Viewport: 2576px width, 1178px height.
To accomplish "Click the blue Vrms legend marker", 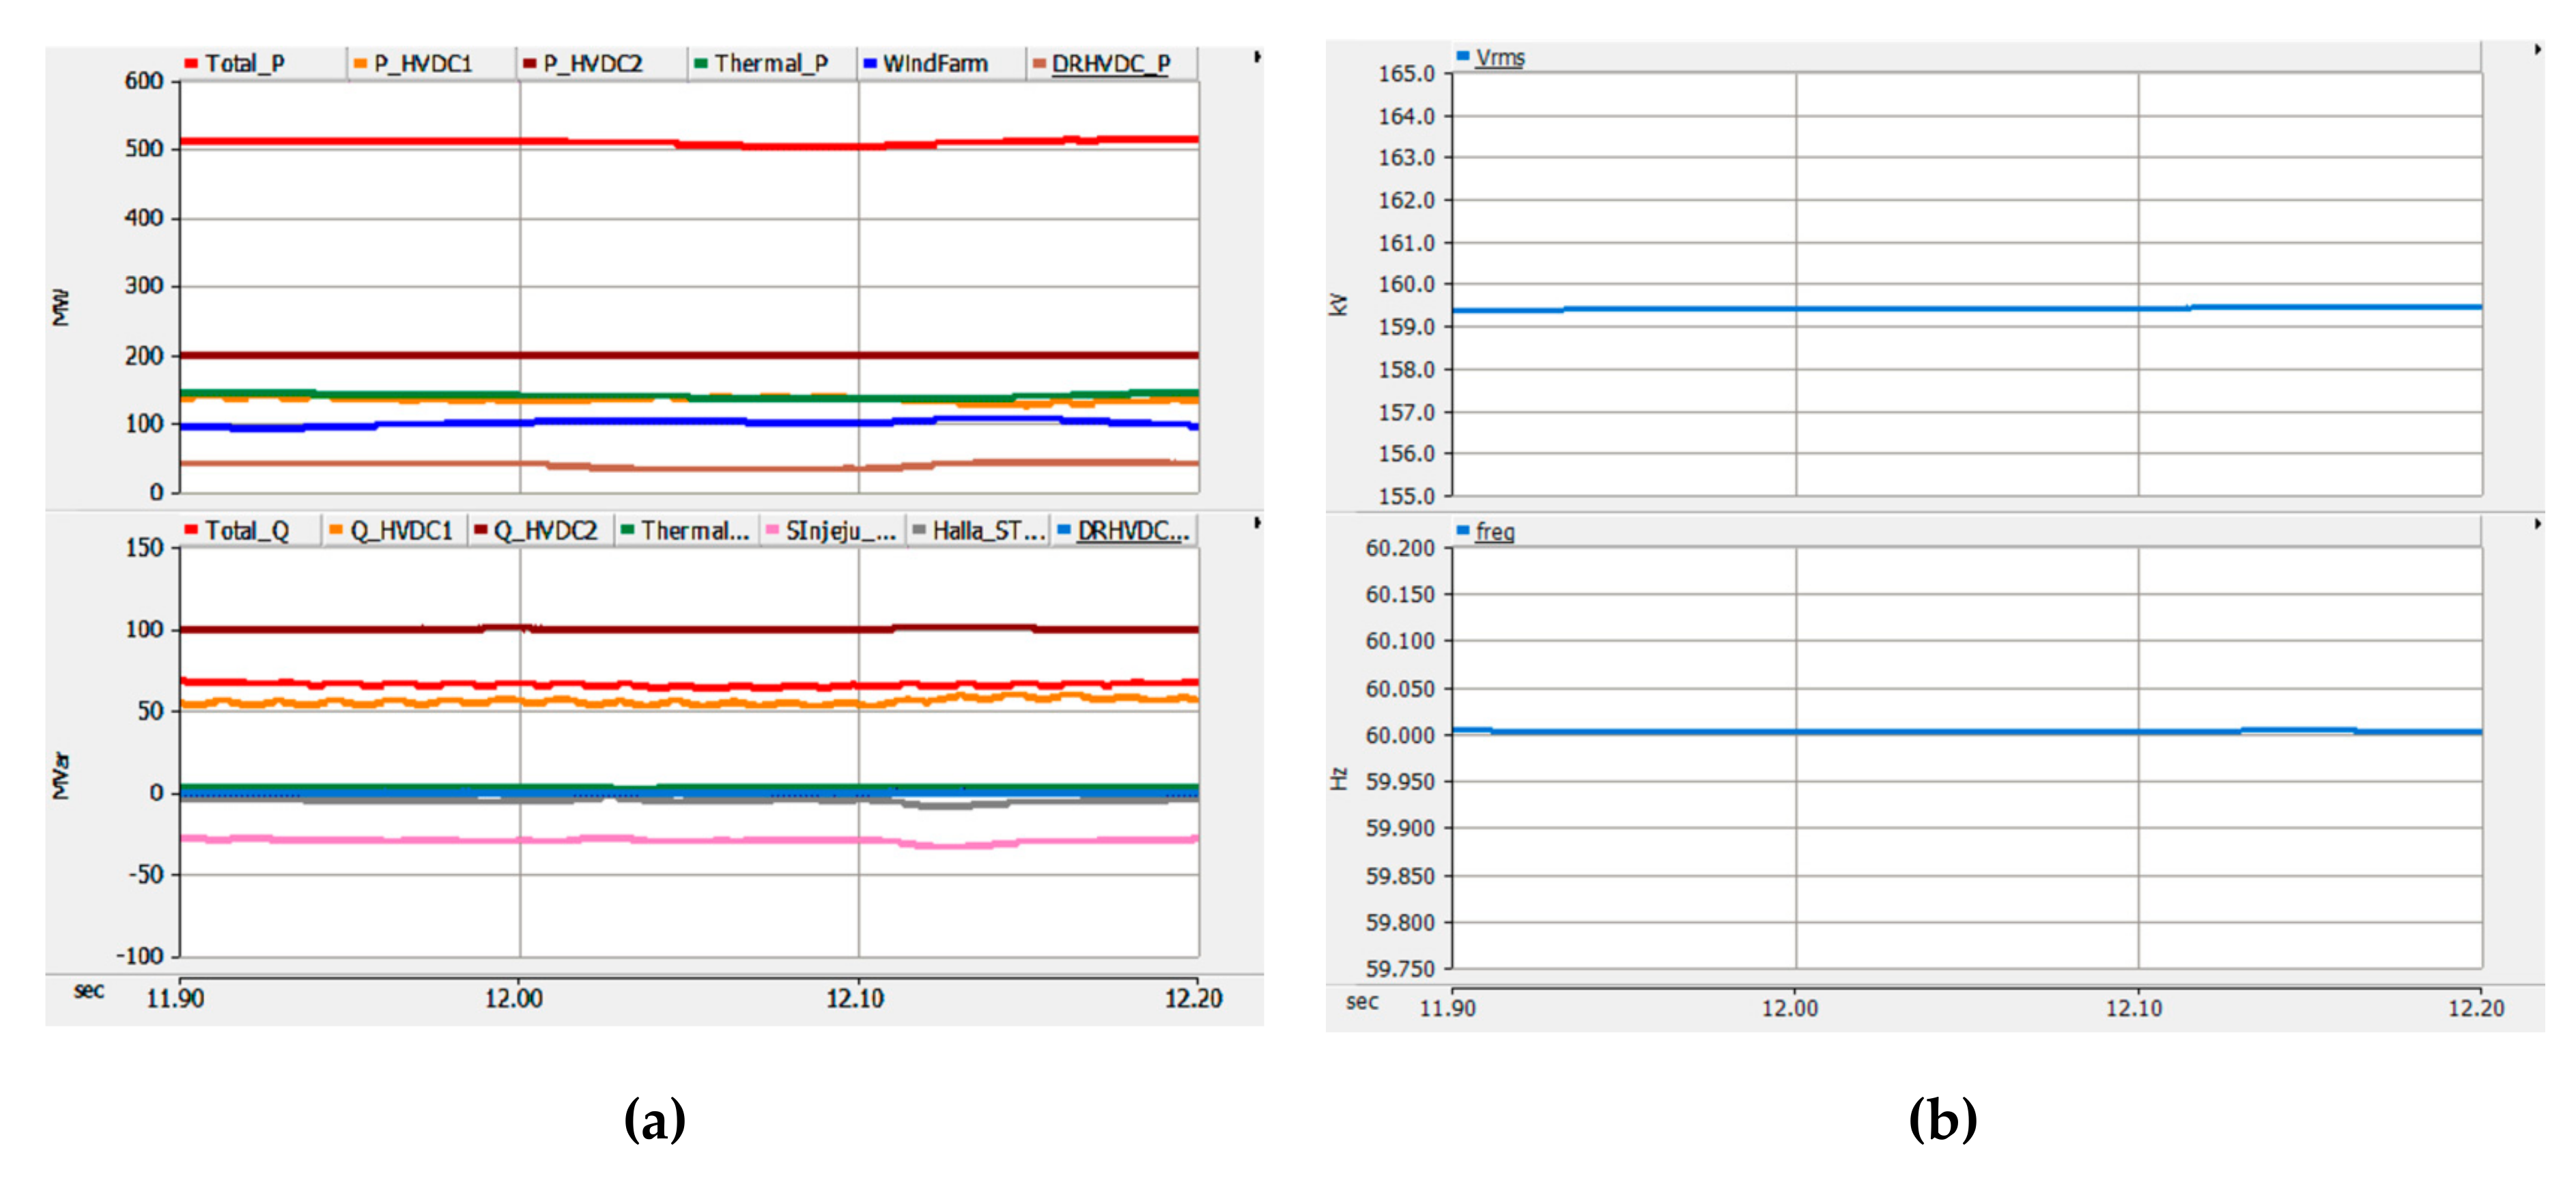I will [1463, 57].
